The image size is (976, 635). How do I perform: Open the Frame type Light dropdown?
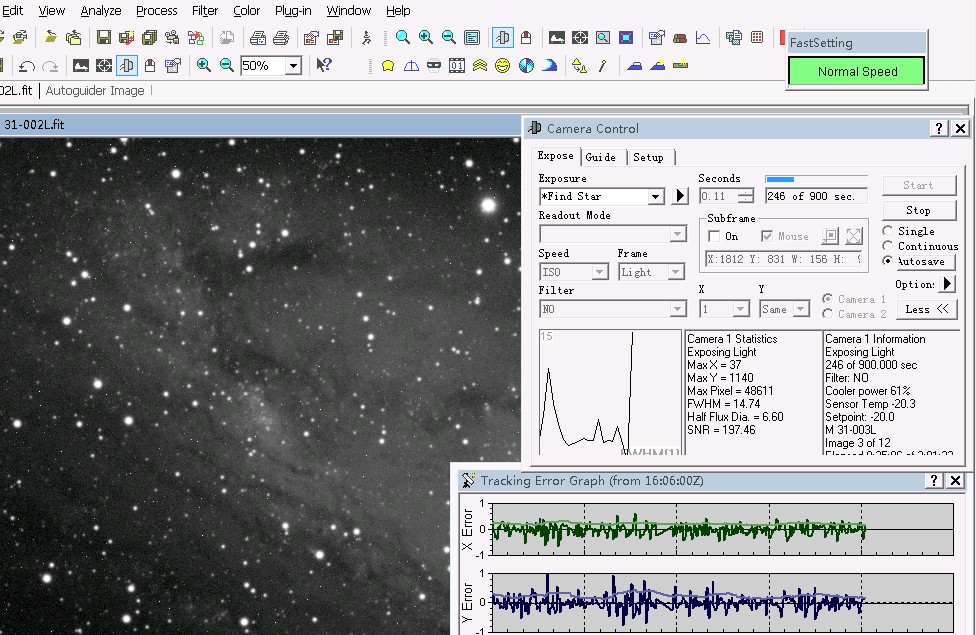click(x=675, y=272)
